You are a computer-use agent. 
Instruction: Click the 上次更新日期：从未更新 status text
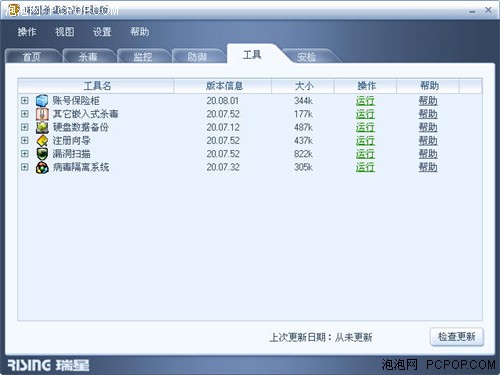point(321,337)
